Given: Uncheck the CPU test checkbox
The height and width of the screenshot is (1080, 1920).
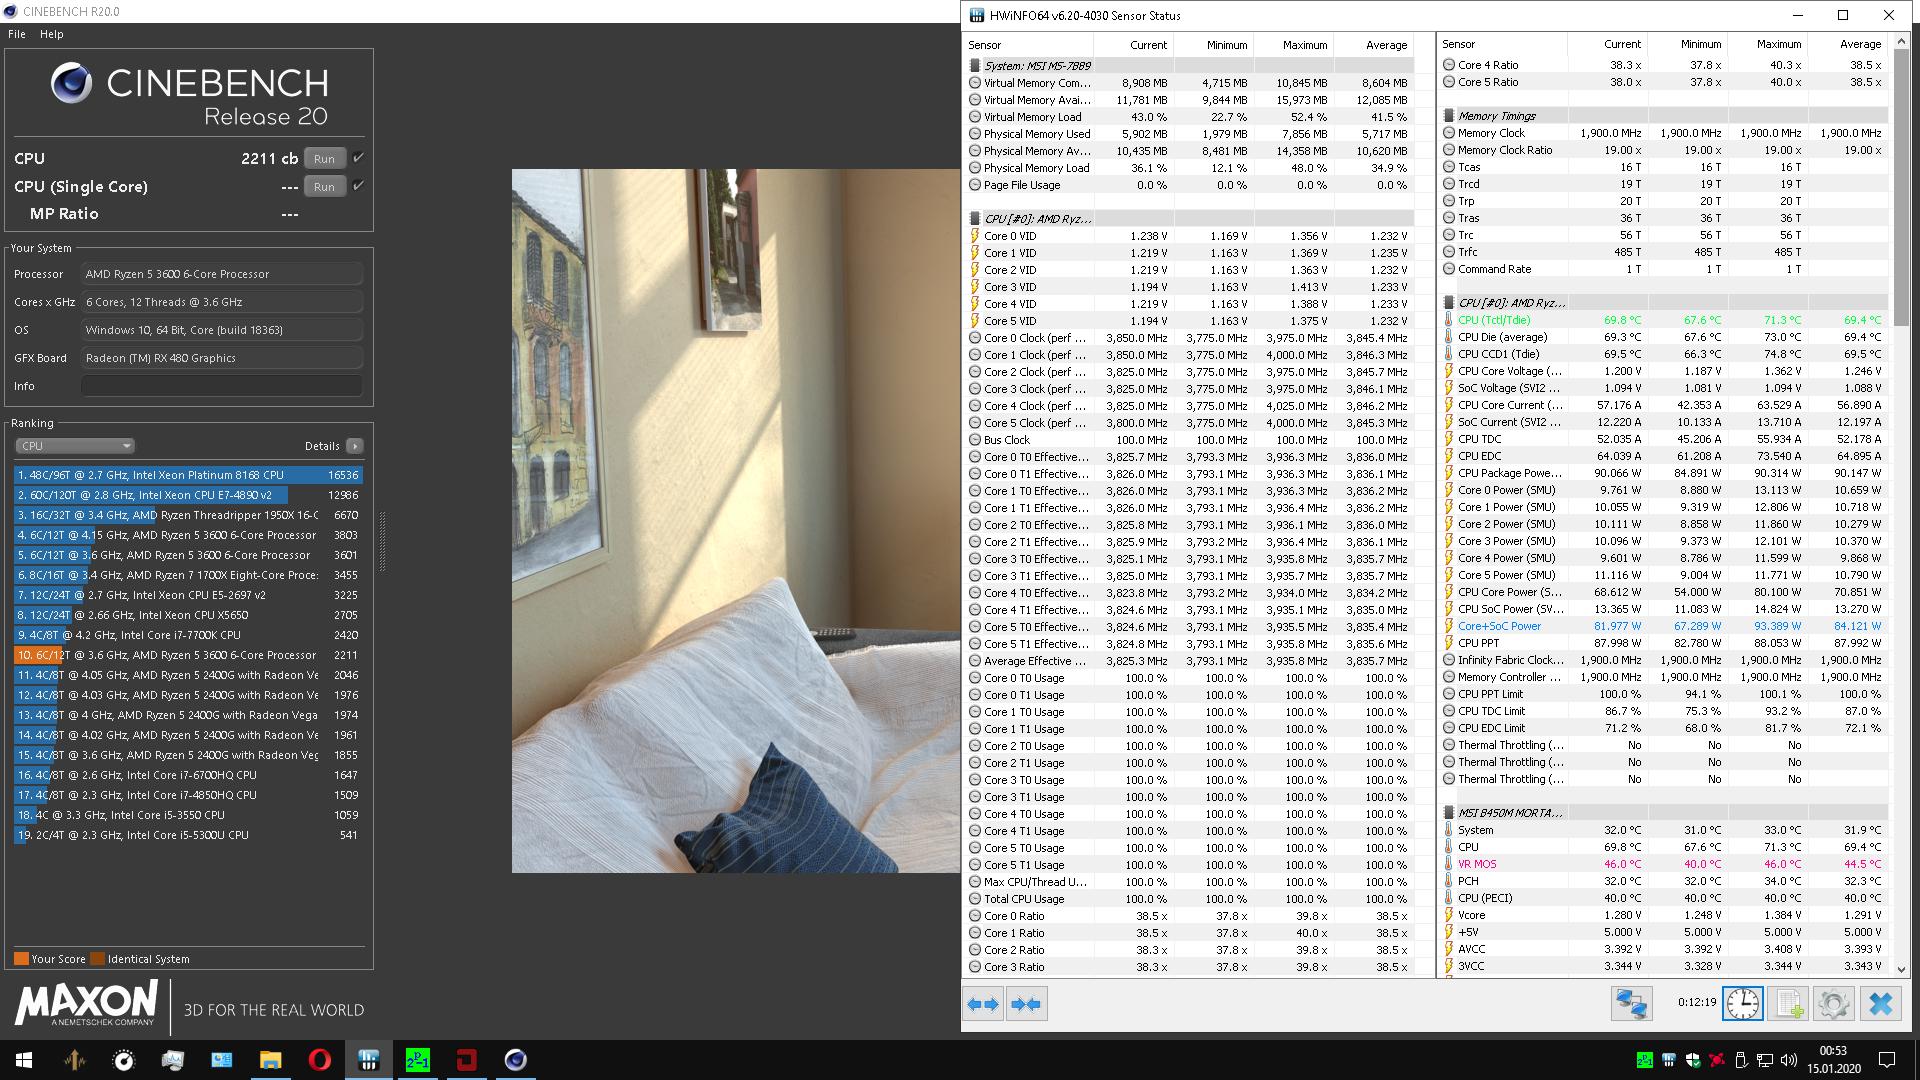Looking at the screenshot, I should tap(358, 158).
